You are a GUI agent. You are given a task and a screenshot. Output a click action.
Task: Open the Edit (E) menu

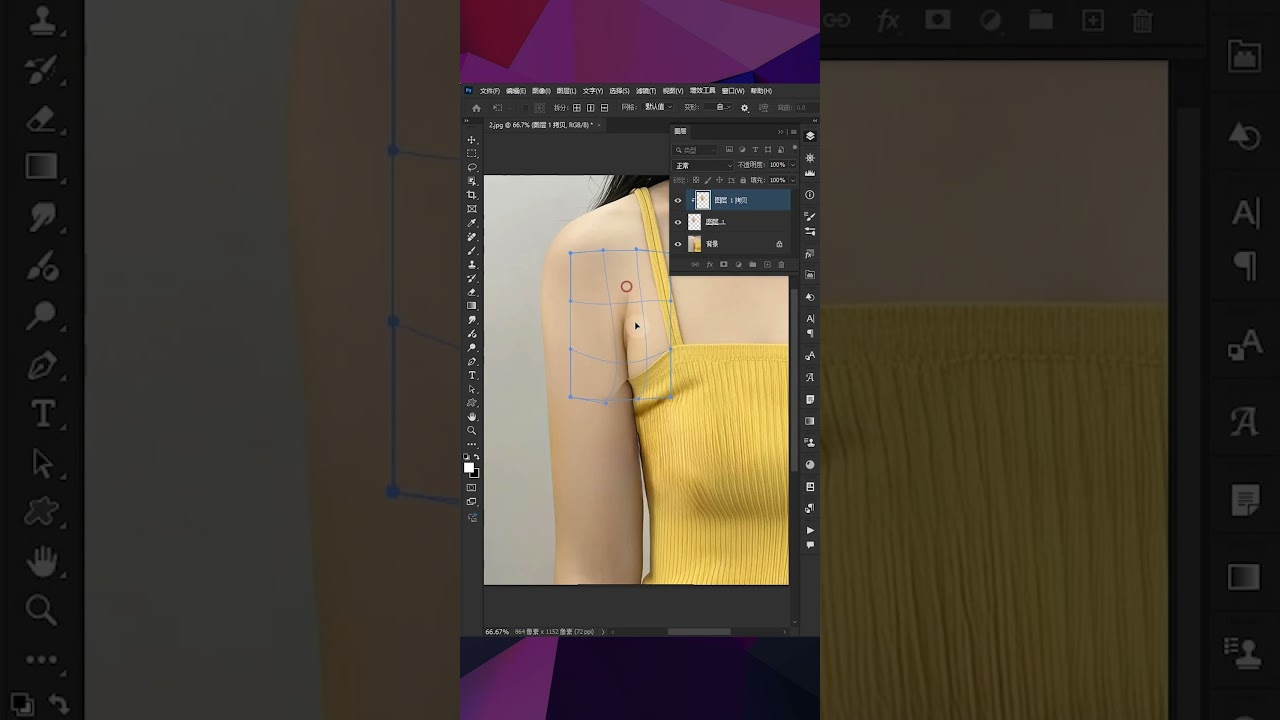point(516,91)
